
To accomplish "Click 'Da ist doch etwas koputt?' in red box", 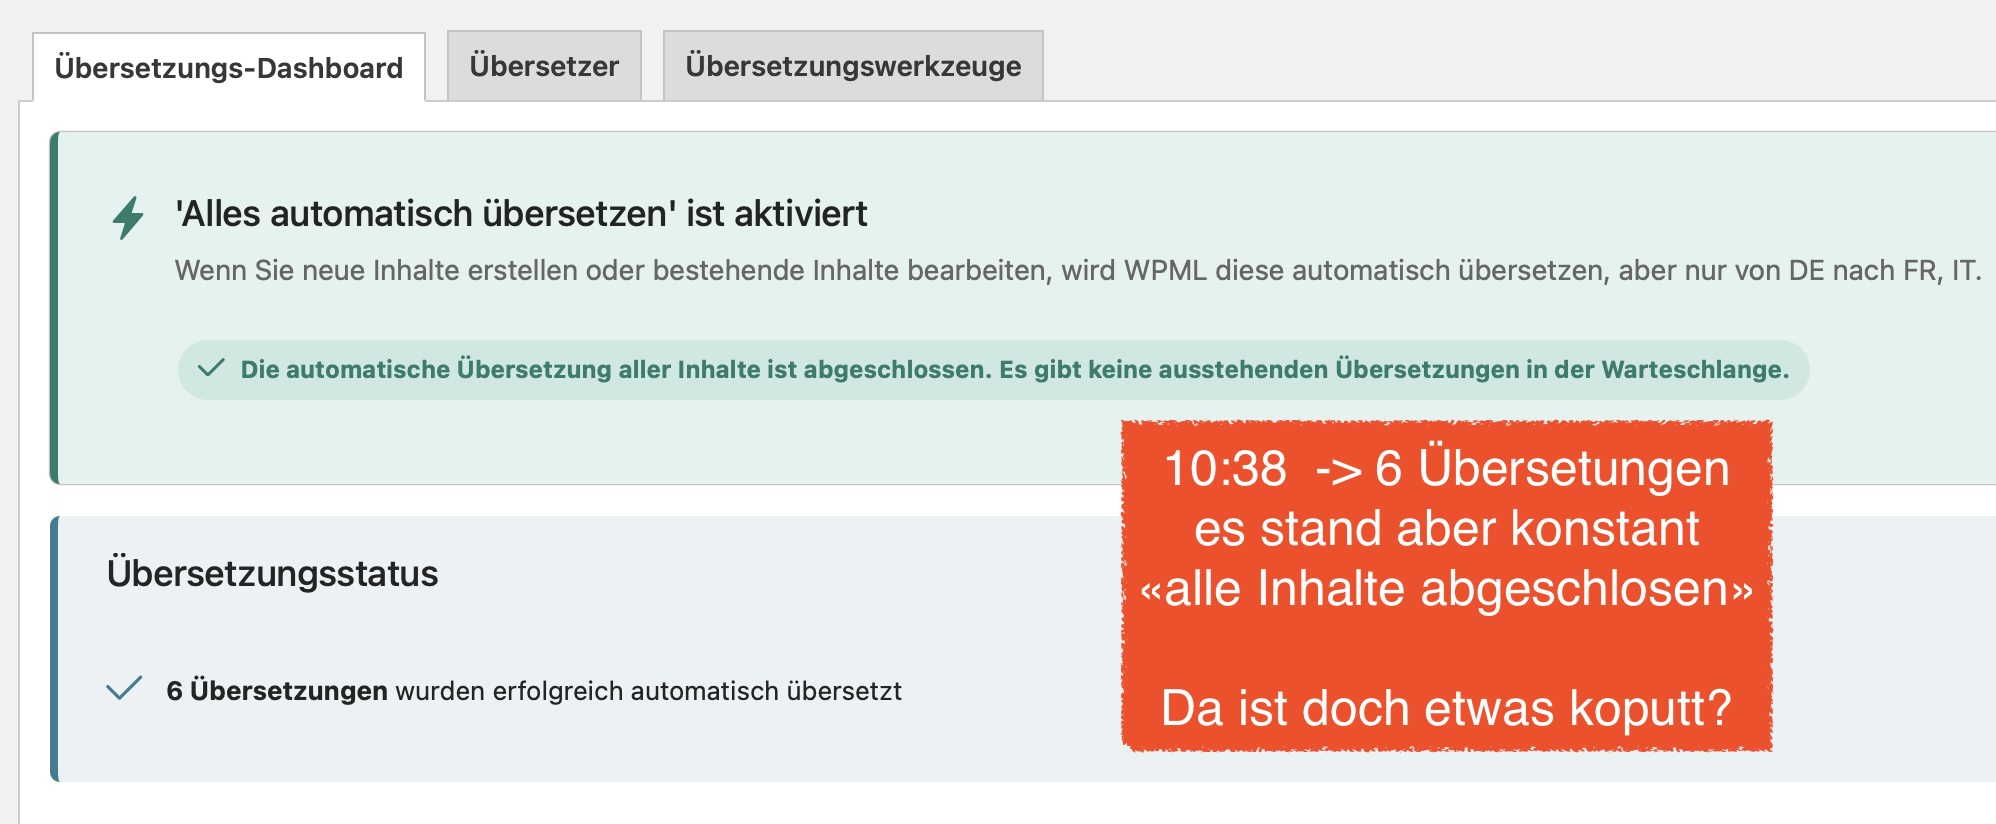I will pyautogui.click(x=1446, y=709).
